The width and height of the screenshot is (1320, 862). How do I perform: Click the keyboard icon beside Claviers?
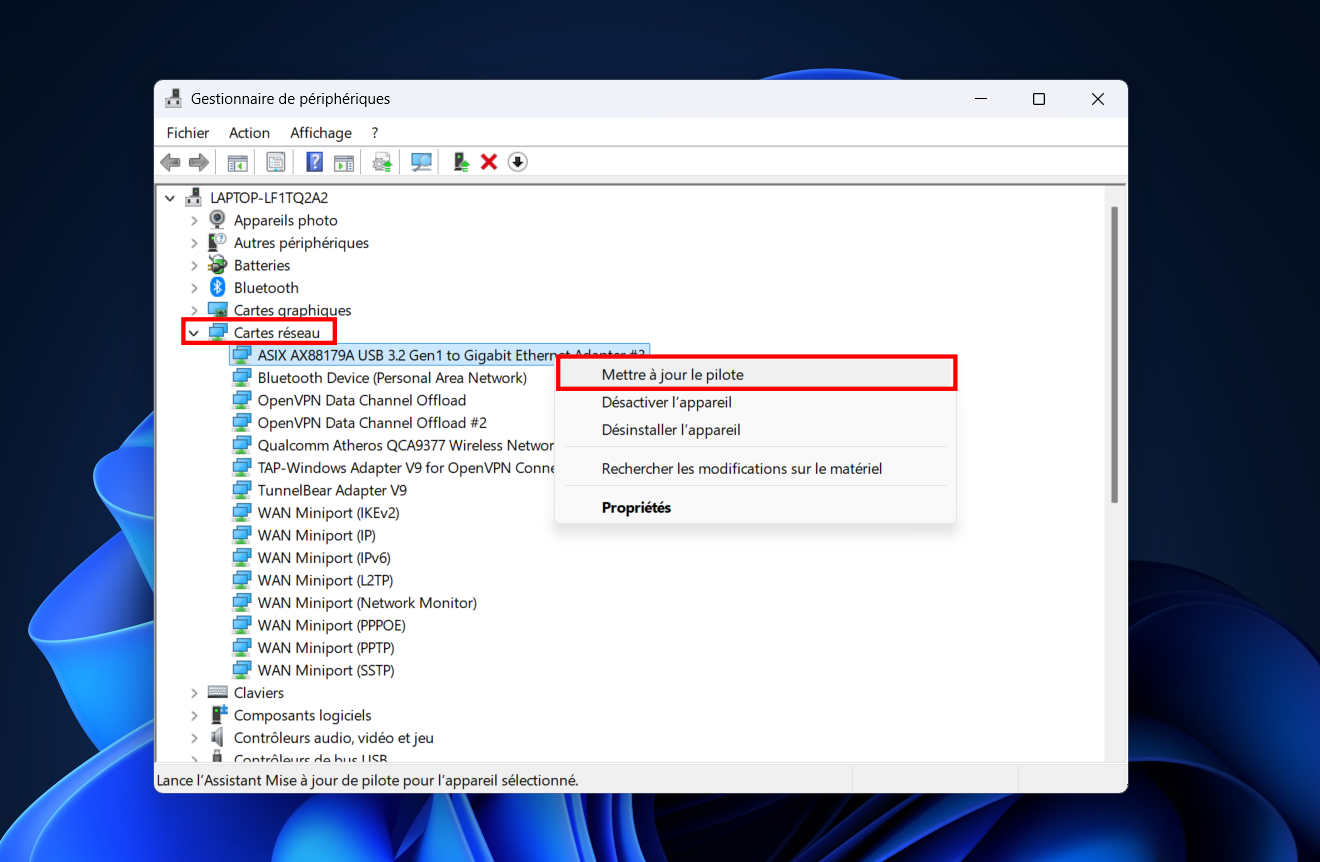217,692
